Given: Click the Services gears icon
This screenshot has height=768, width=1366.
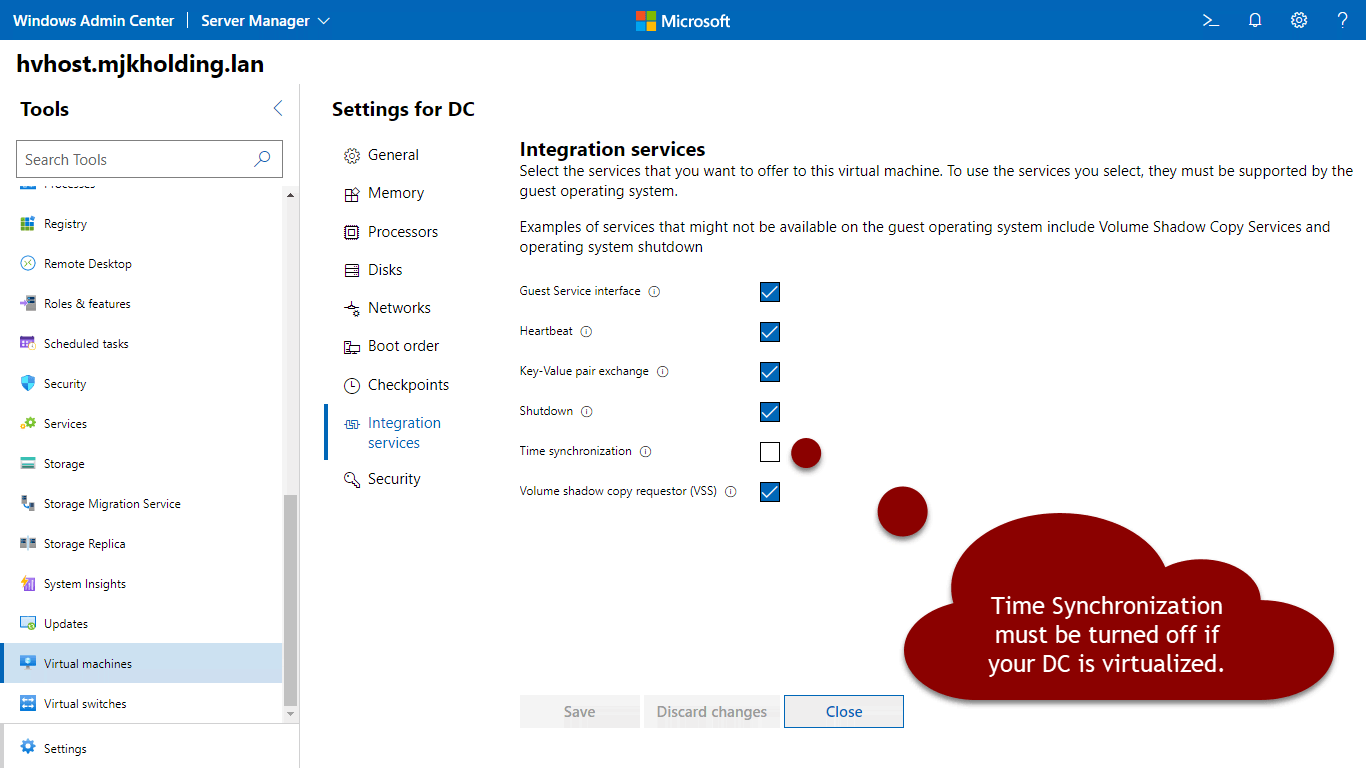Looking at the screenshot, I should point(28,424).
